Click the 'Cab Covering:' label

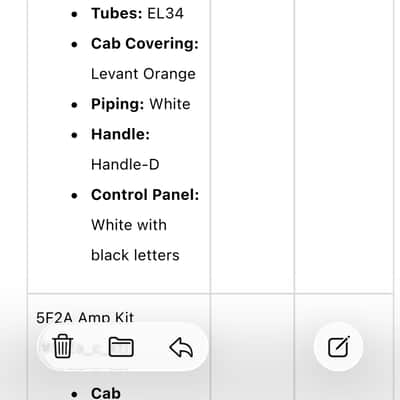tap(145, 44)
